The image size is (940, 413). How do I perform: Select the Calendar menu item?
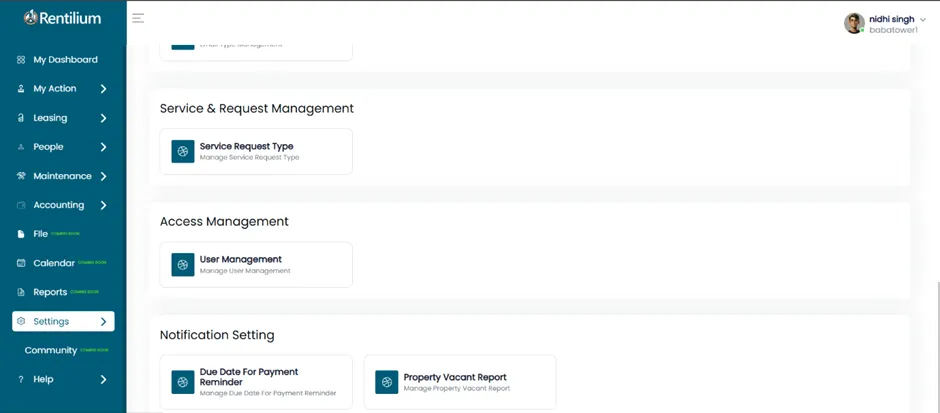point(63,263)
